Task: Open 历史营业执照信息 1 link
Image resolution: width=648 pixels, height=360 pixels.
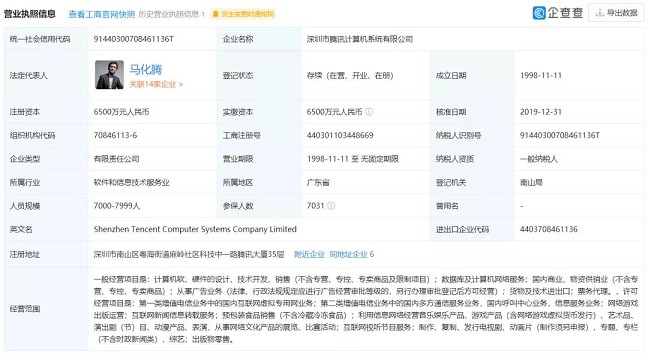Action: [x=172, y=14]
